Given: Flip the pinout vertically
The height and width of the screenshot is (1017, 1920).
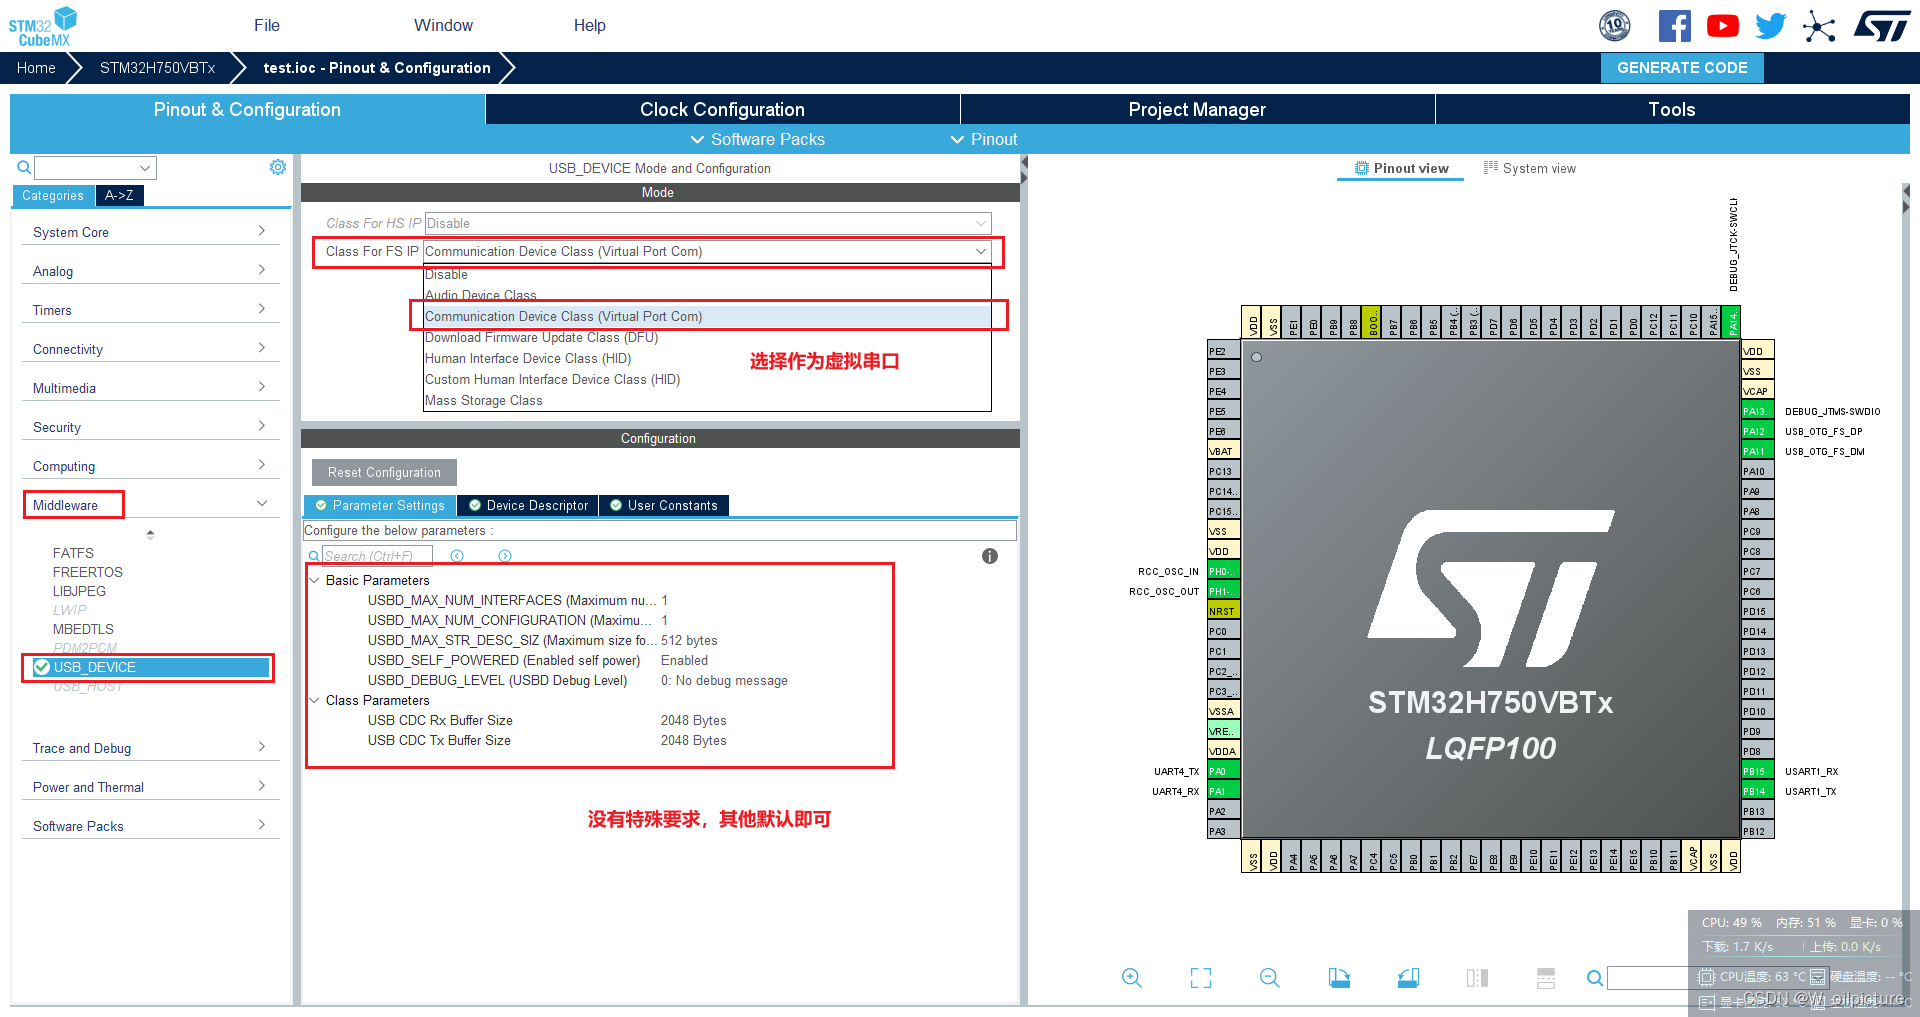Looking at the screenshot, I should (1546, 978).
